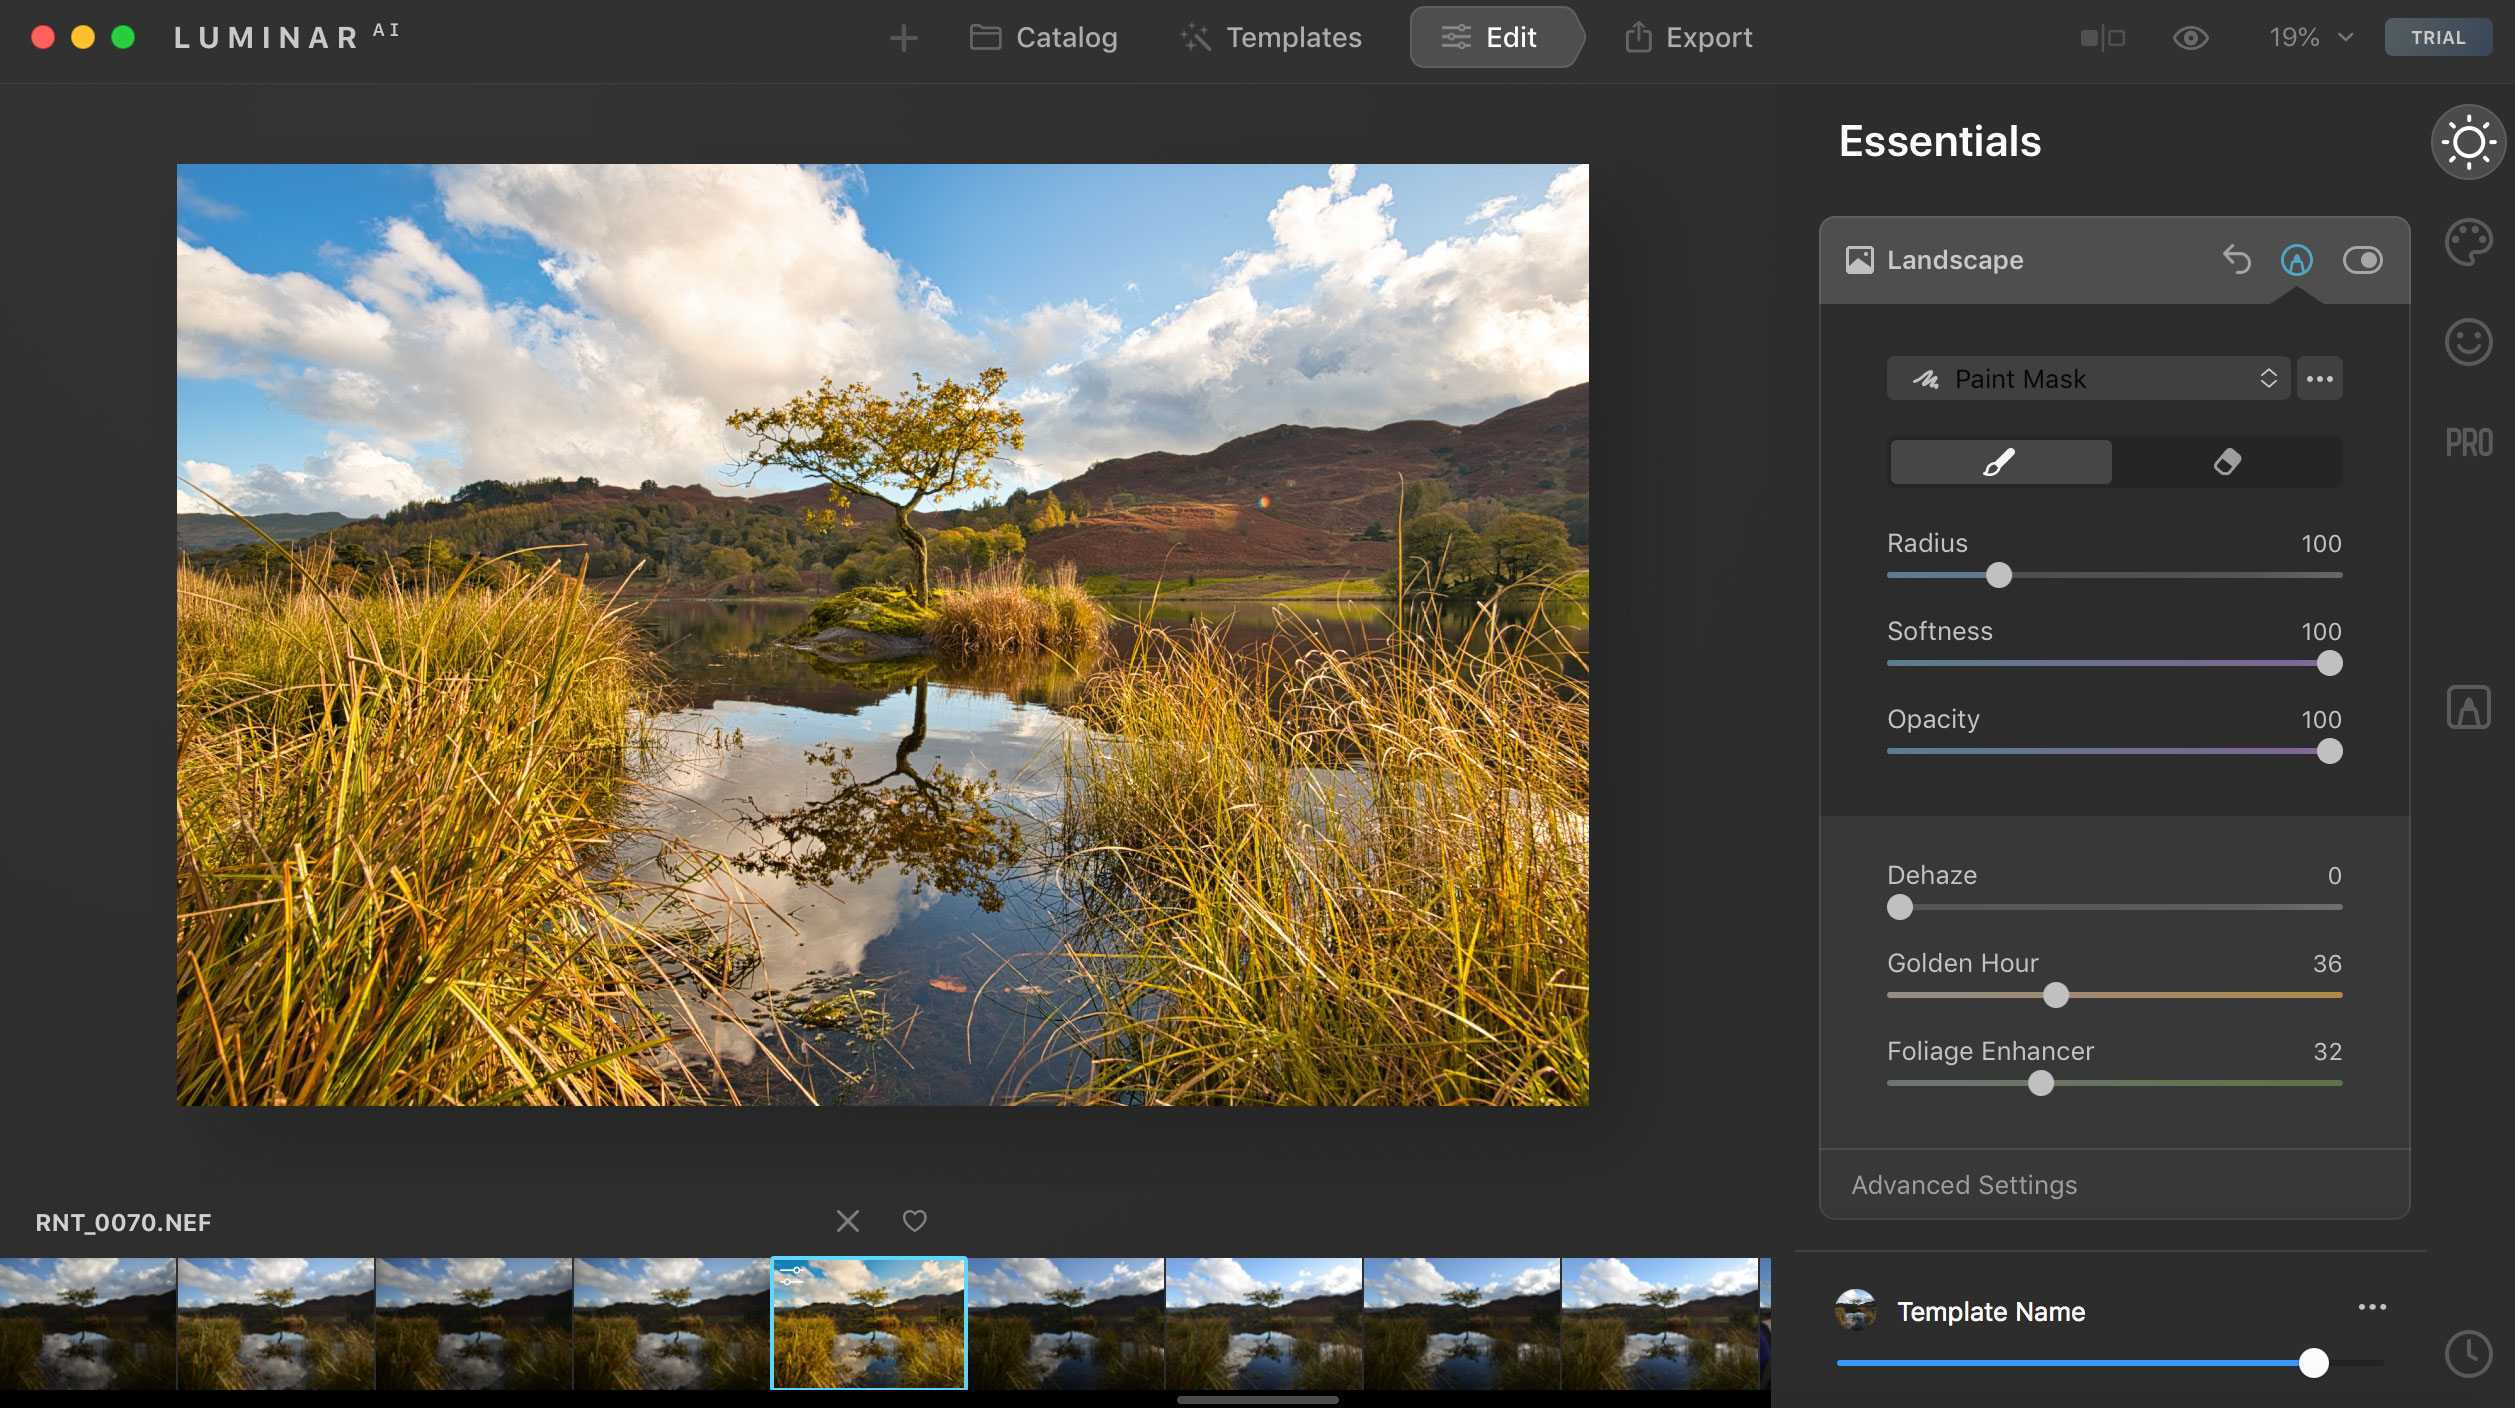Adjust the Radius slider
This screenshot has width=2515, height=1408.
(x=1999, y=575)
